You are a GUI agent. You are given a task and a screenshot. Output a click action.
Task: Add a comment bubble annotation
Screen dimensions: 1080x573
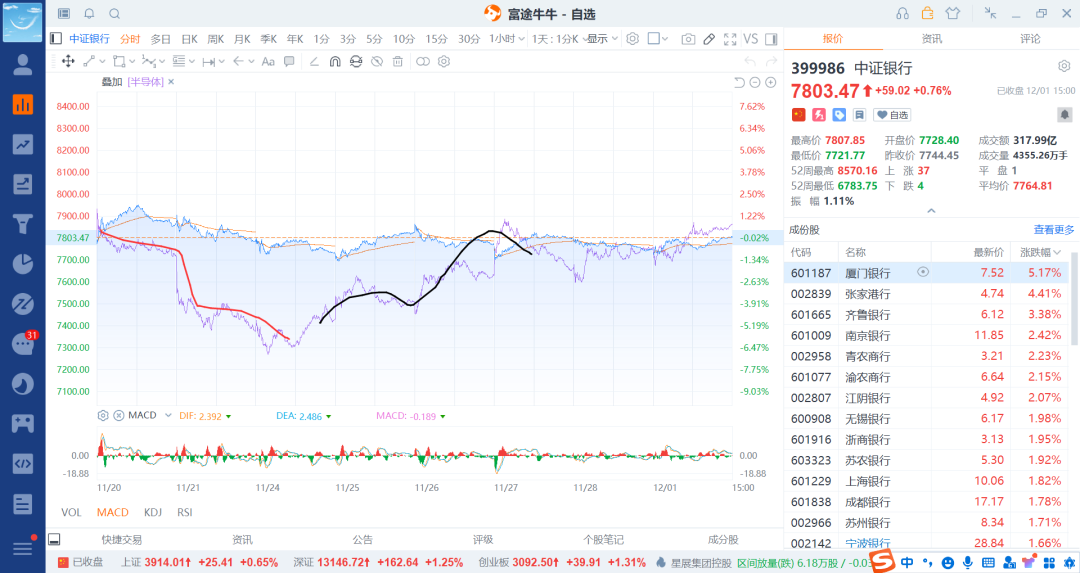pyautogui.click(x=289, y=61)
